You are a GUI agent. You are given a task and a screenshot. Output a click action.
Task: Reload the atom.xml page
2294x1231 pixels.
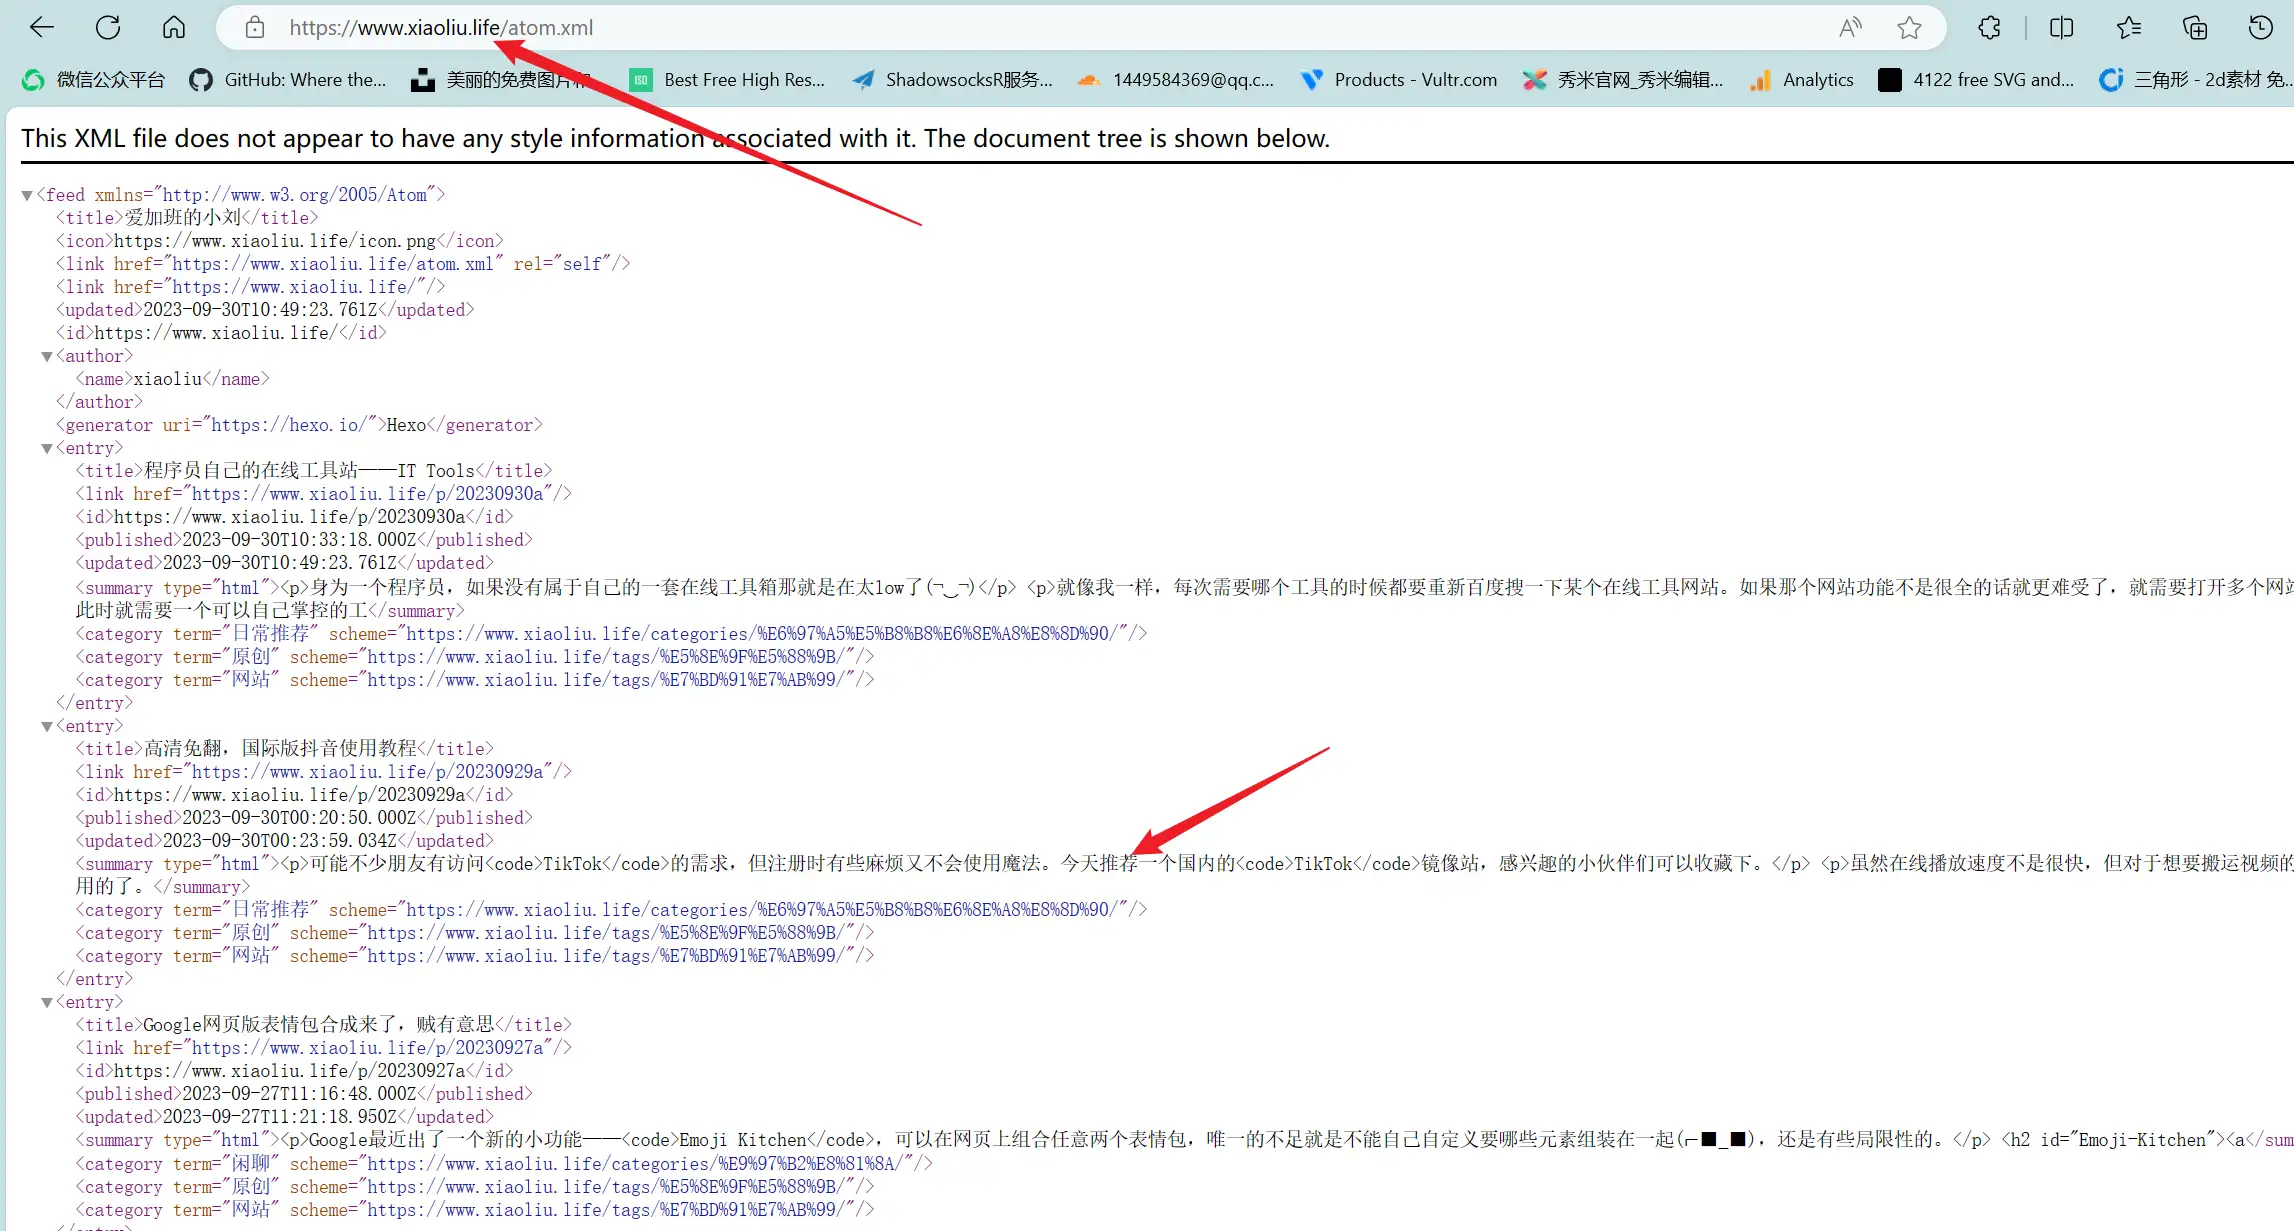click(x=108, y=27)
